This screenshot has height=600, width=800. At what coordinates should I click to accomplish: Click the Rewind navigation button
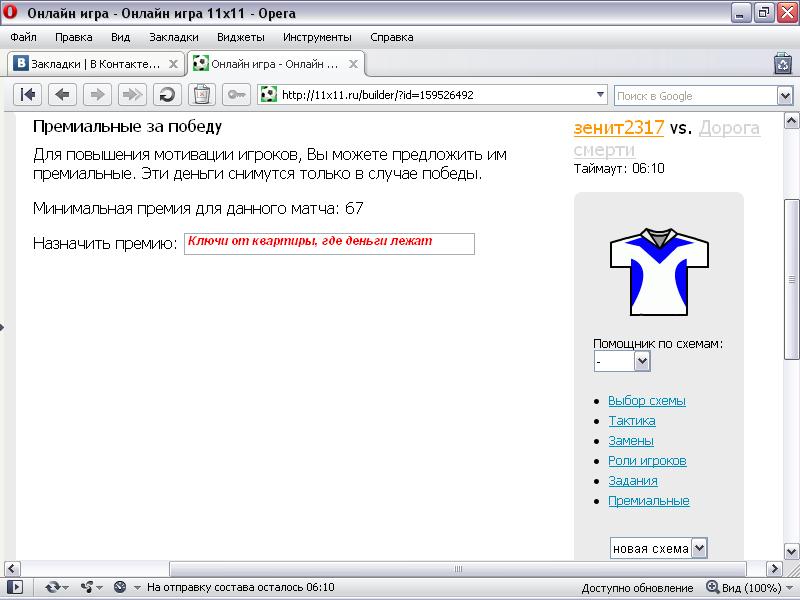tap(29, 95)
